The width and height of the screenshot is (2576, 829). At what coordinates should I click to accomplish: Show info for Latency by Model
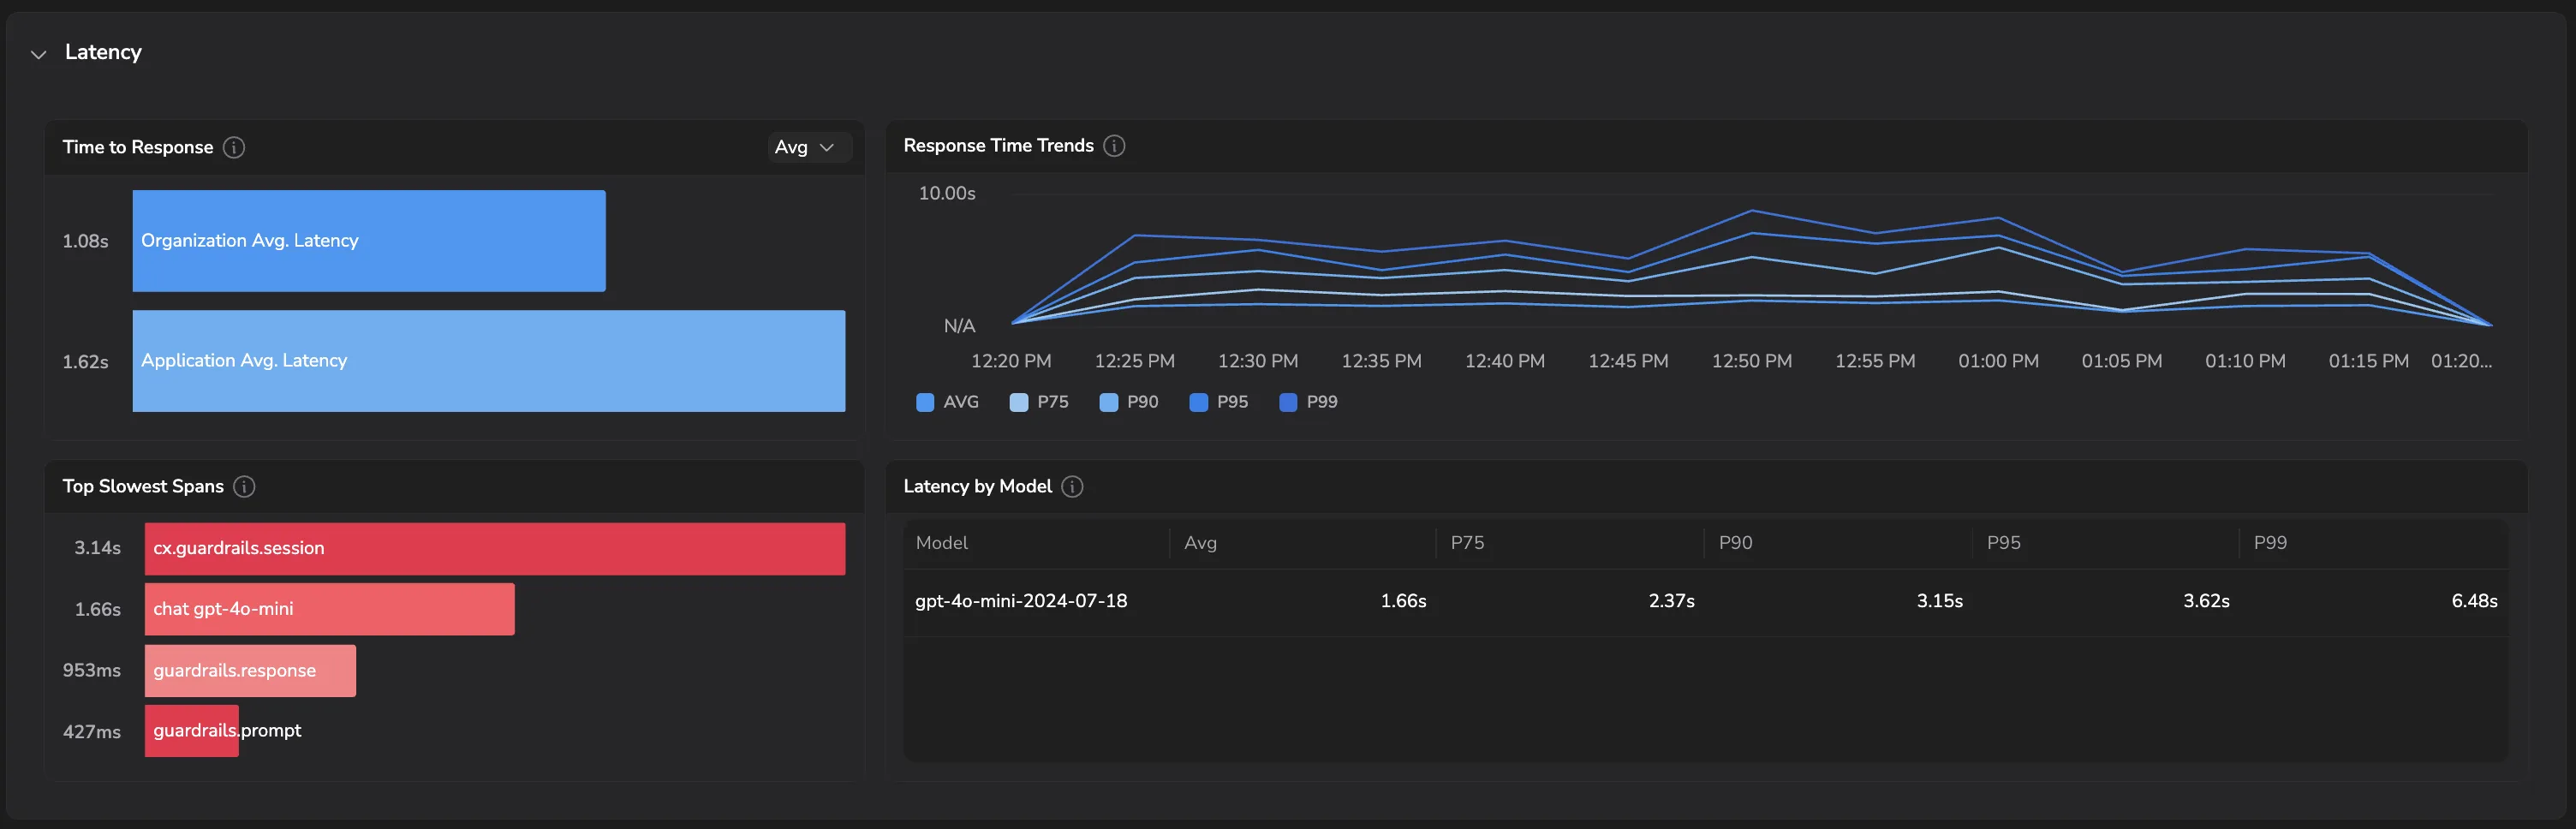point(1072,486)
